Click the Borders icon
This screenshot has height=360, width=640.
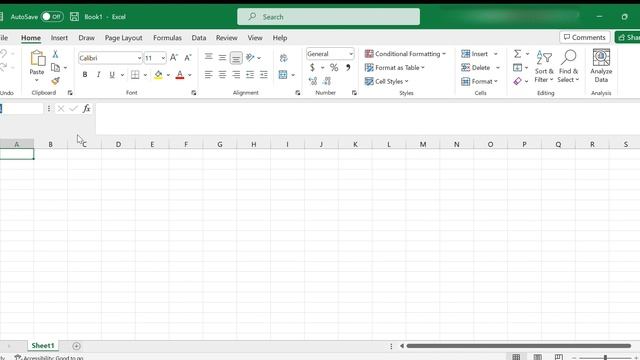[135, 75]
